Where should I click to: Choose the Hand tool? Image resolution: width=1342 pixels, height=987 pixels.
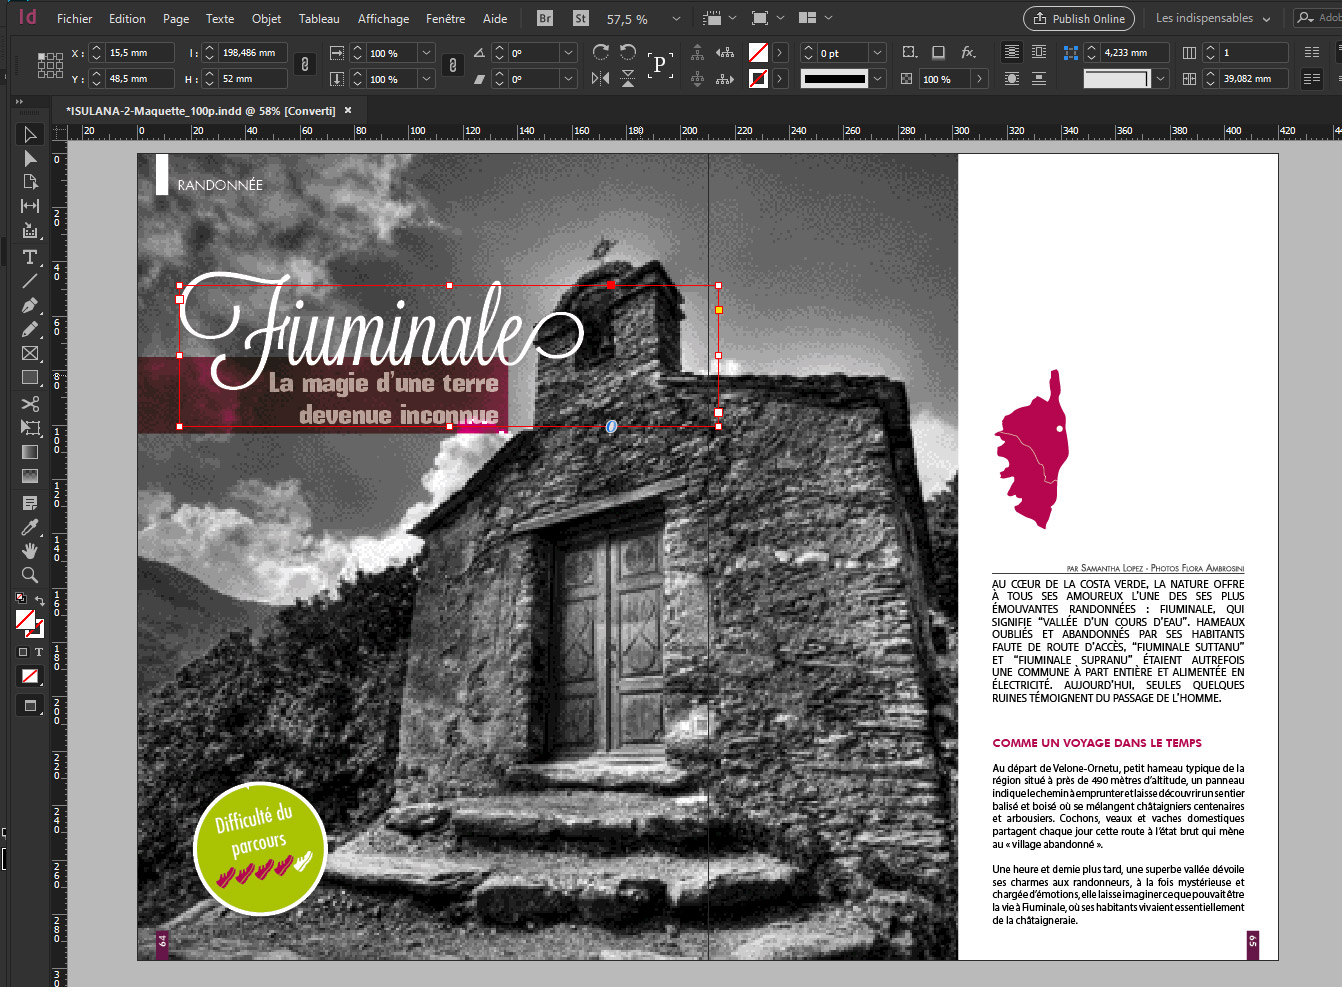[30, 551]
